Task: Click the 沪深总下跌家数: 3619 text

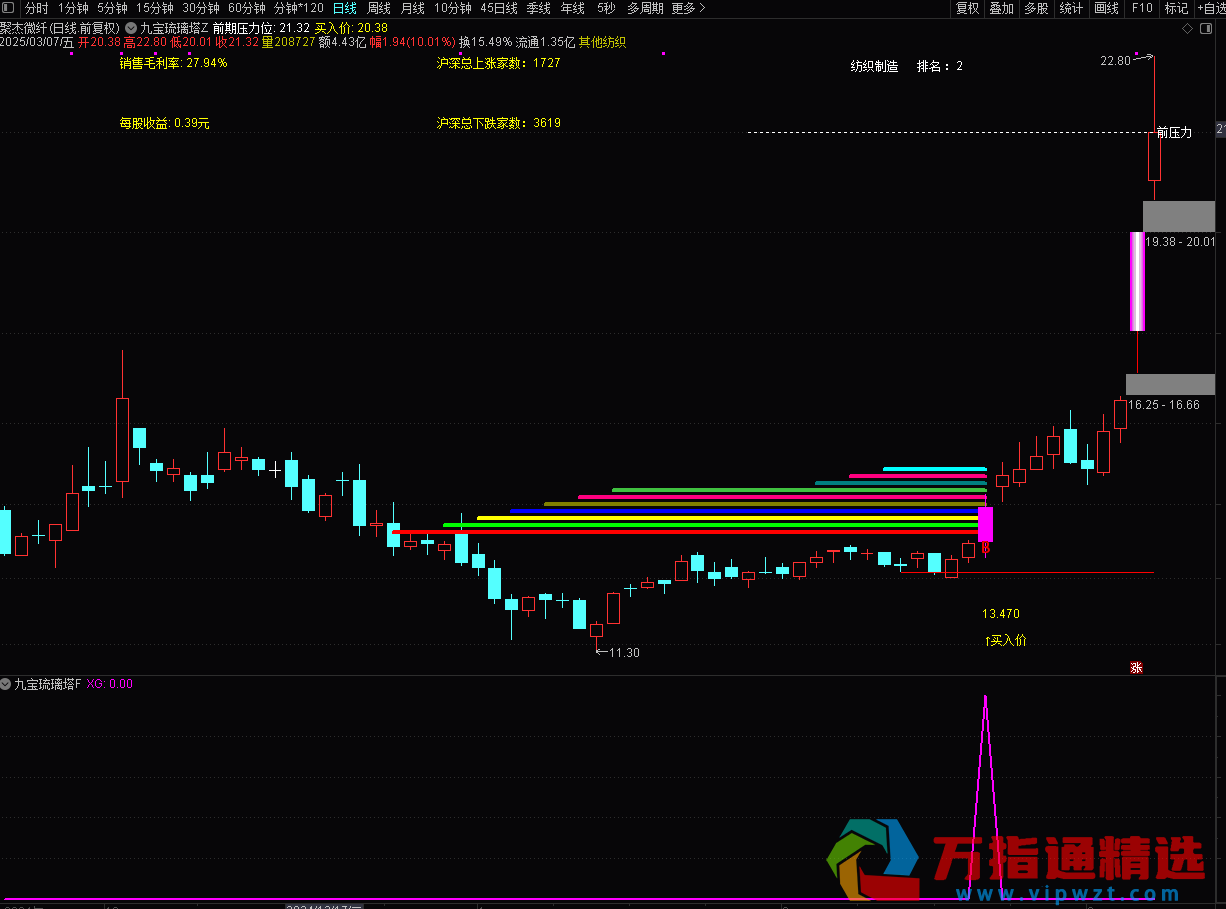Action: click(x=498, y=124)
